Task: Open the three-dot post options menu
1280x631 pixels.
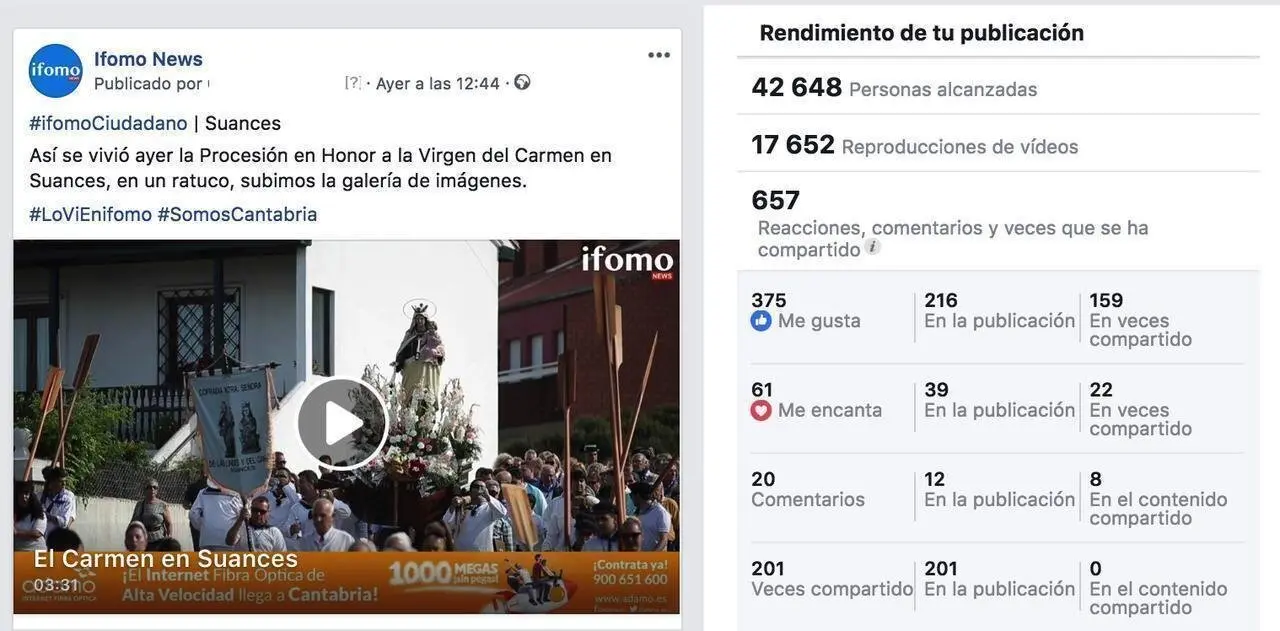Action: tap(658, 55)
